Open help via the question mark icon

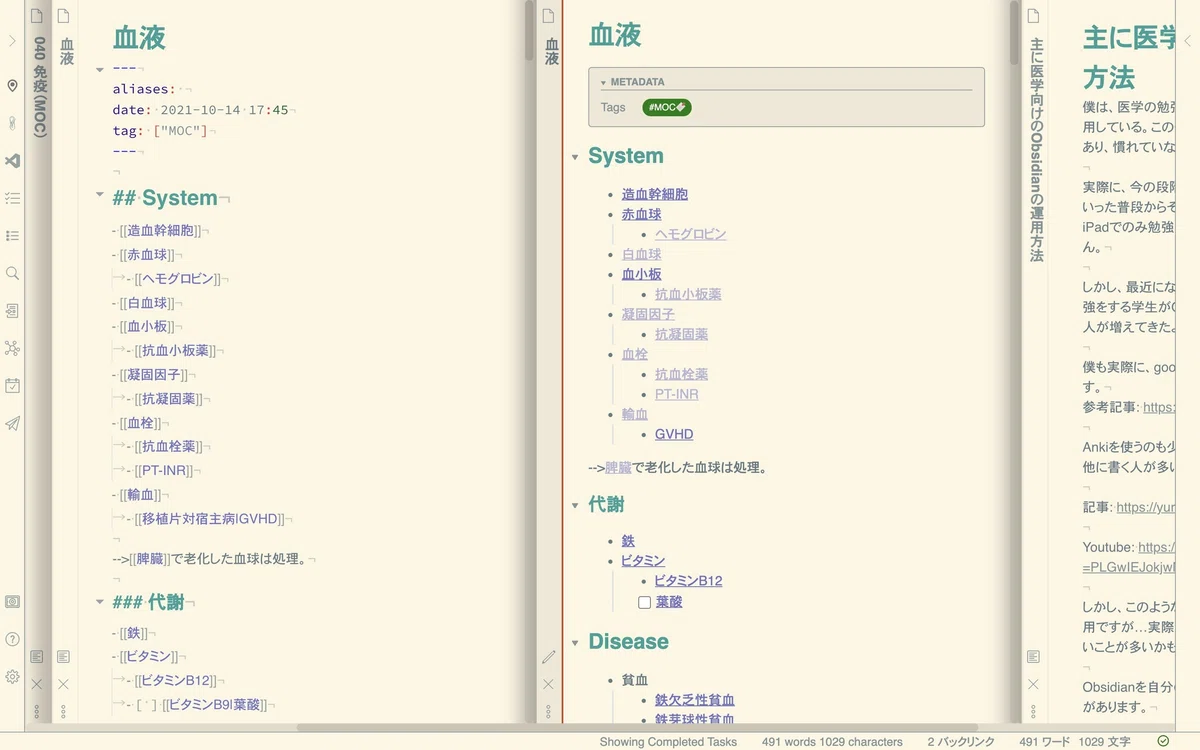(12, 639)
